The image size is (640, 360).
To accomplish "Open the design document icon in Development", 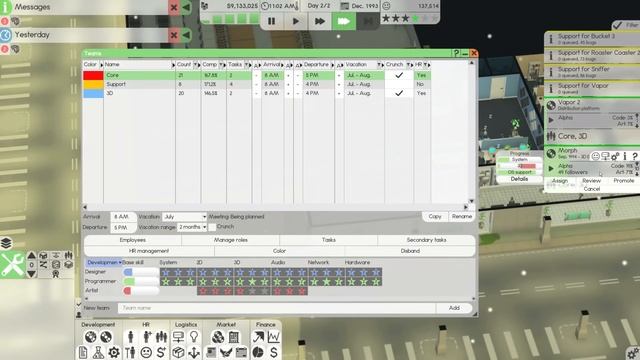I will pos(83,352).
